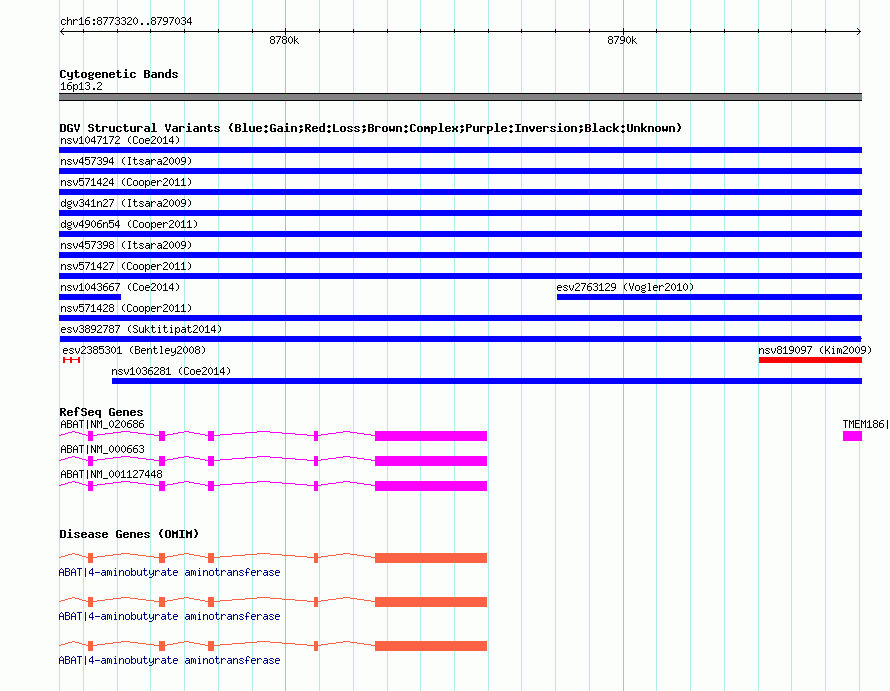Click the esv2763129 gain bar
Image resolution: width=890 pixels, height=691 pixels.
(x=710, y=297)
